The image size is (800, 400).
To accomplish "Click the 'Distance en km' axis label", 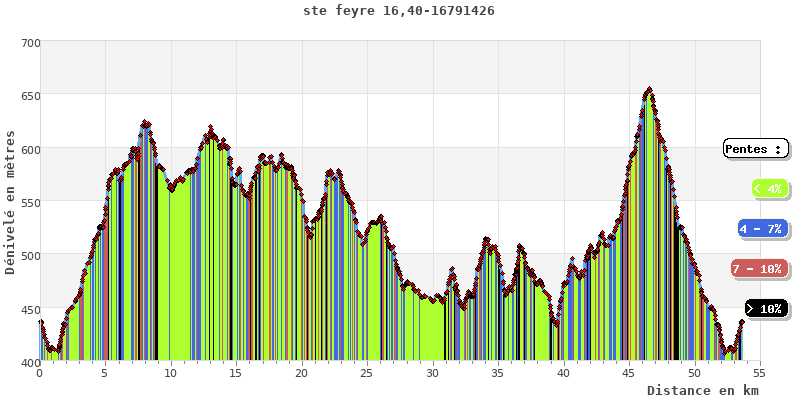I will (703, 391).
